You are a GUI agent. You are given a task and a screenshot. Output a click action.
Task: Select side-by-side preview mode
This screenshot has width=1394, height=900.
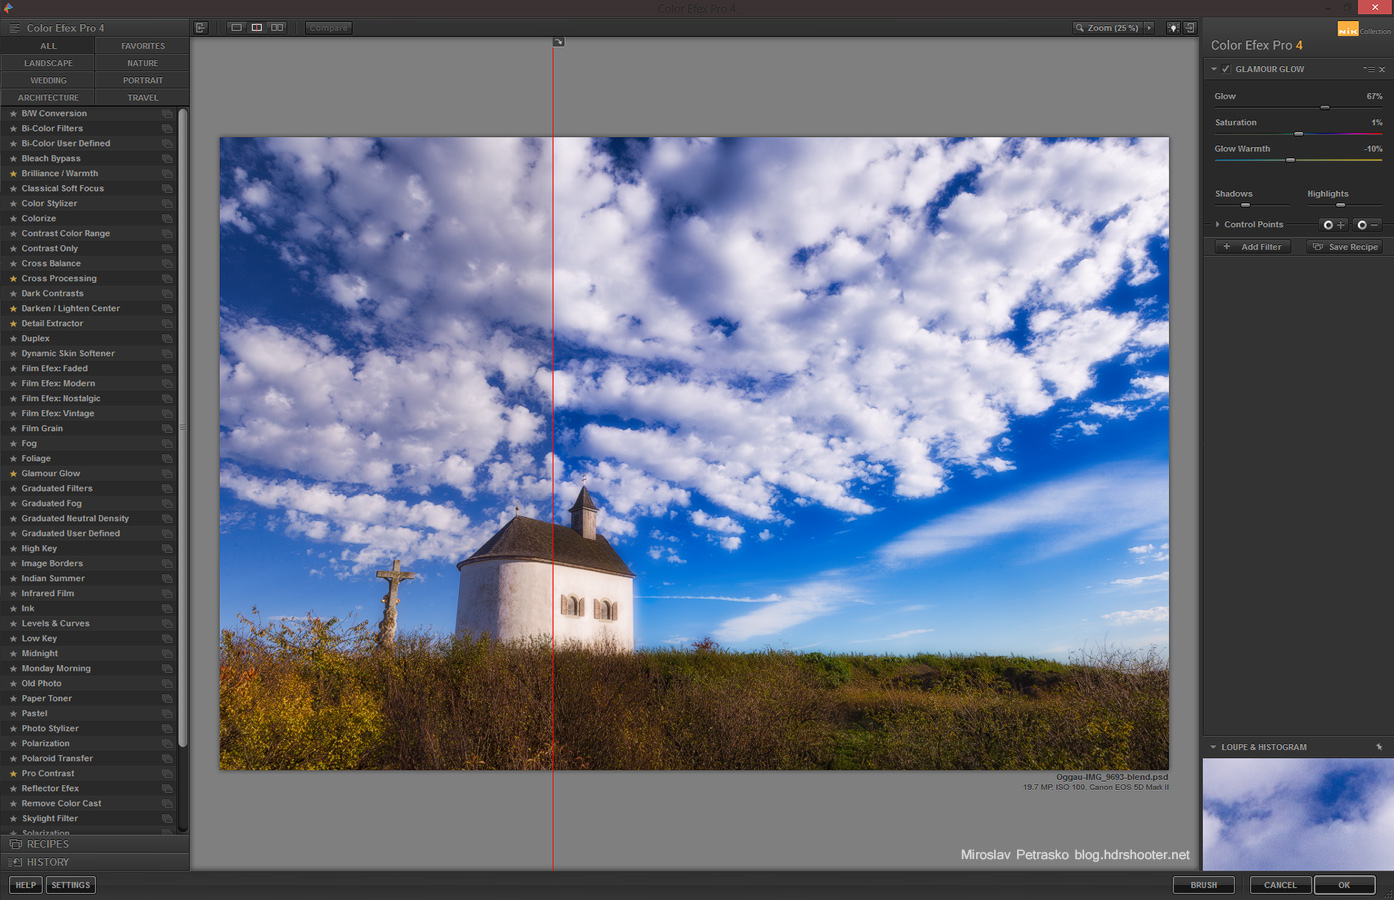click(x=277, y=28)
